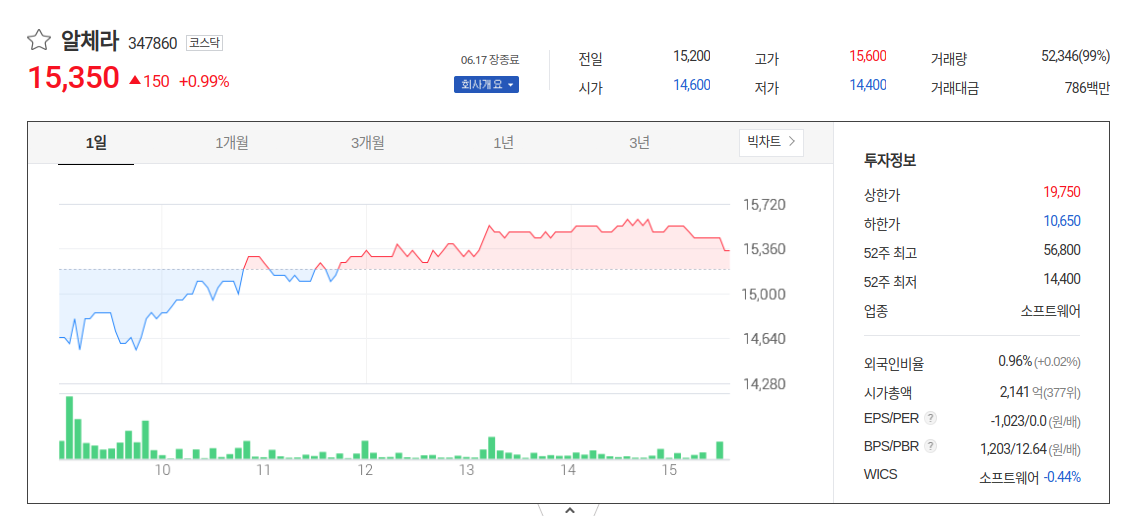Click the change rate +0.99%
The height and width of the screenshot is (516, 1126).
[204, 81]
